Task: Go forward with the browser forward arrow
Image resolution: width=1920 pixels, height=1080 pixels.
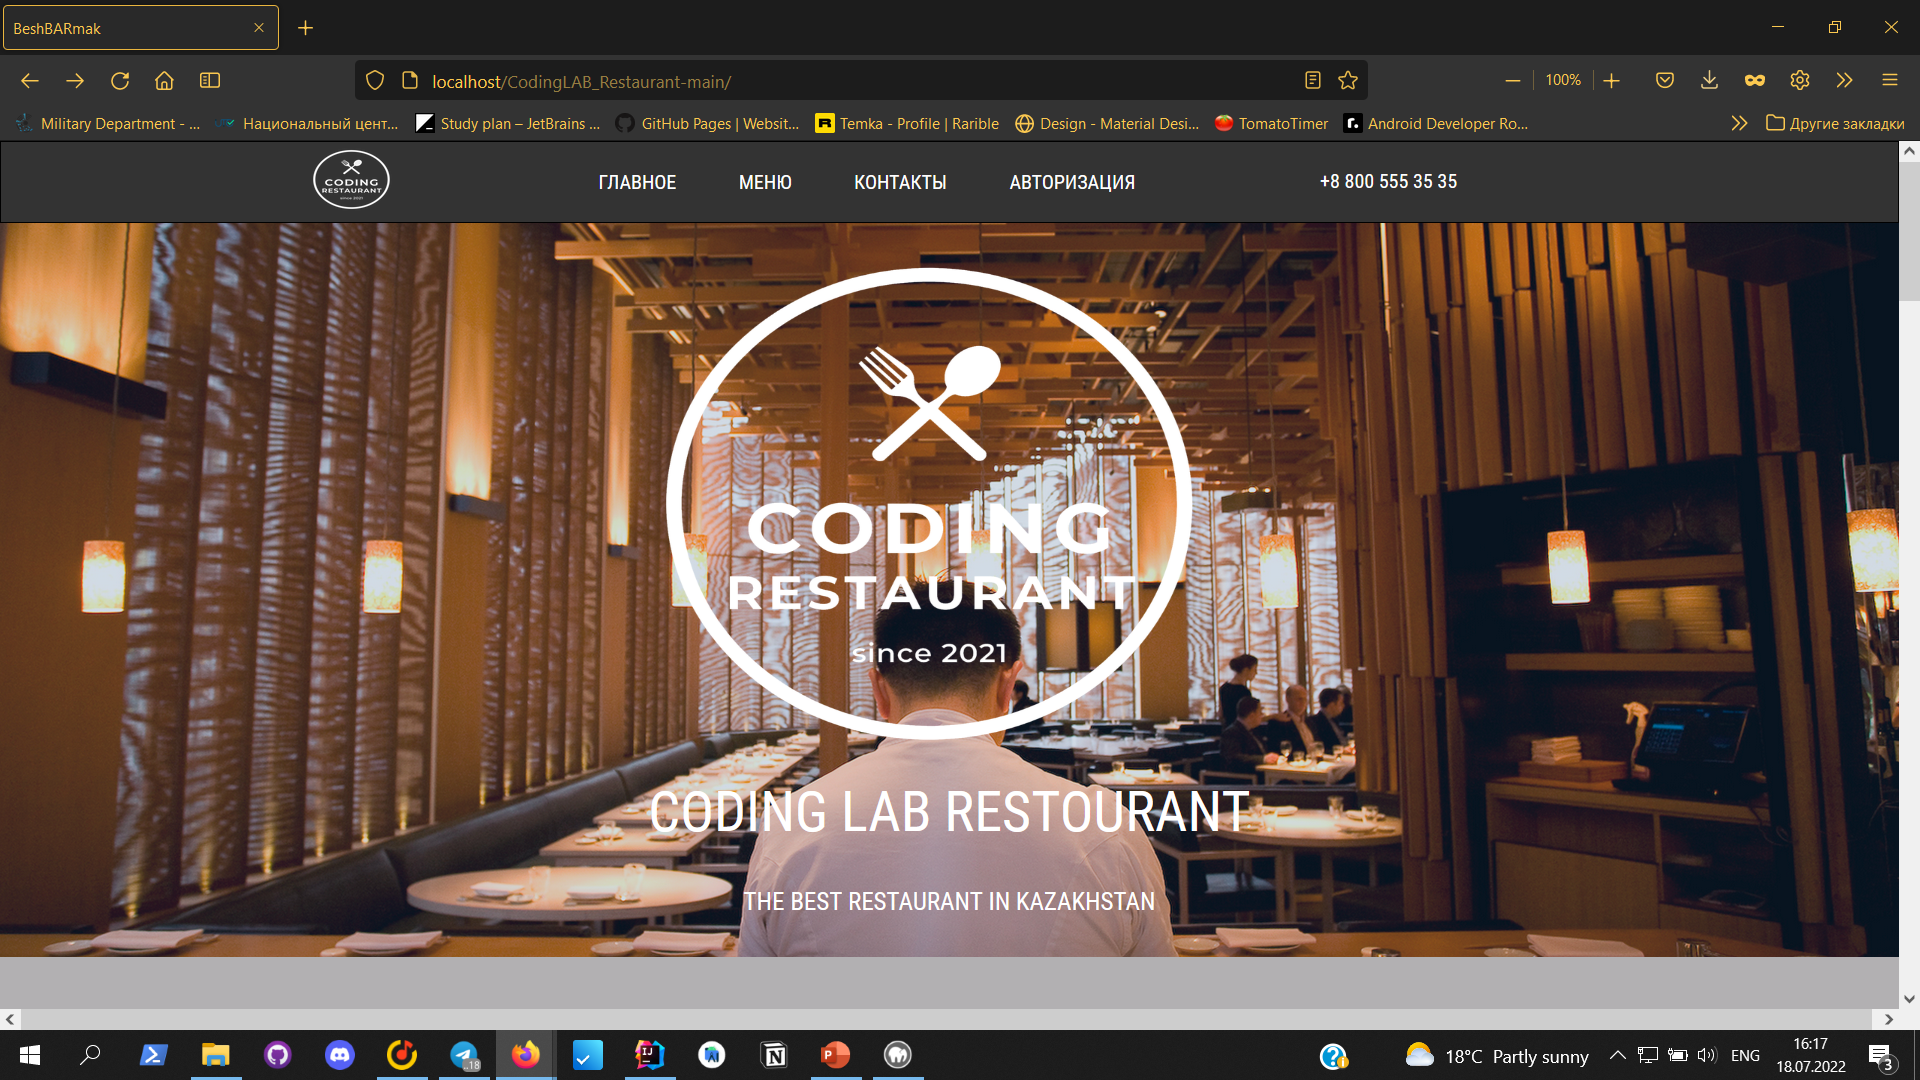Action: (x=75, y=81)
